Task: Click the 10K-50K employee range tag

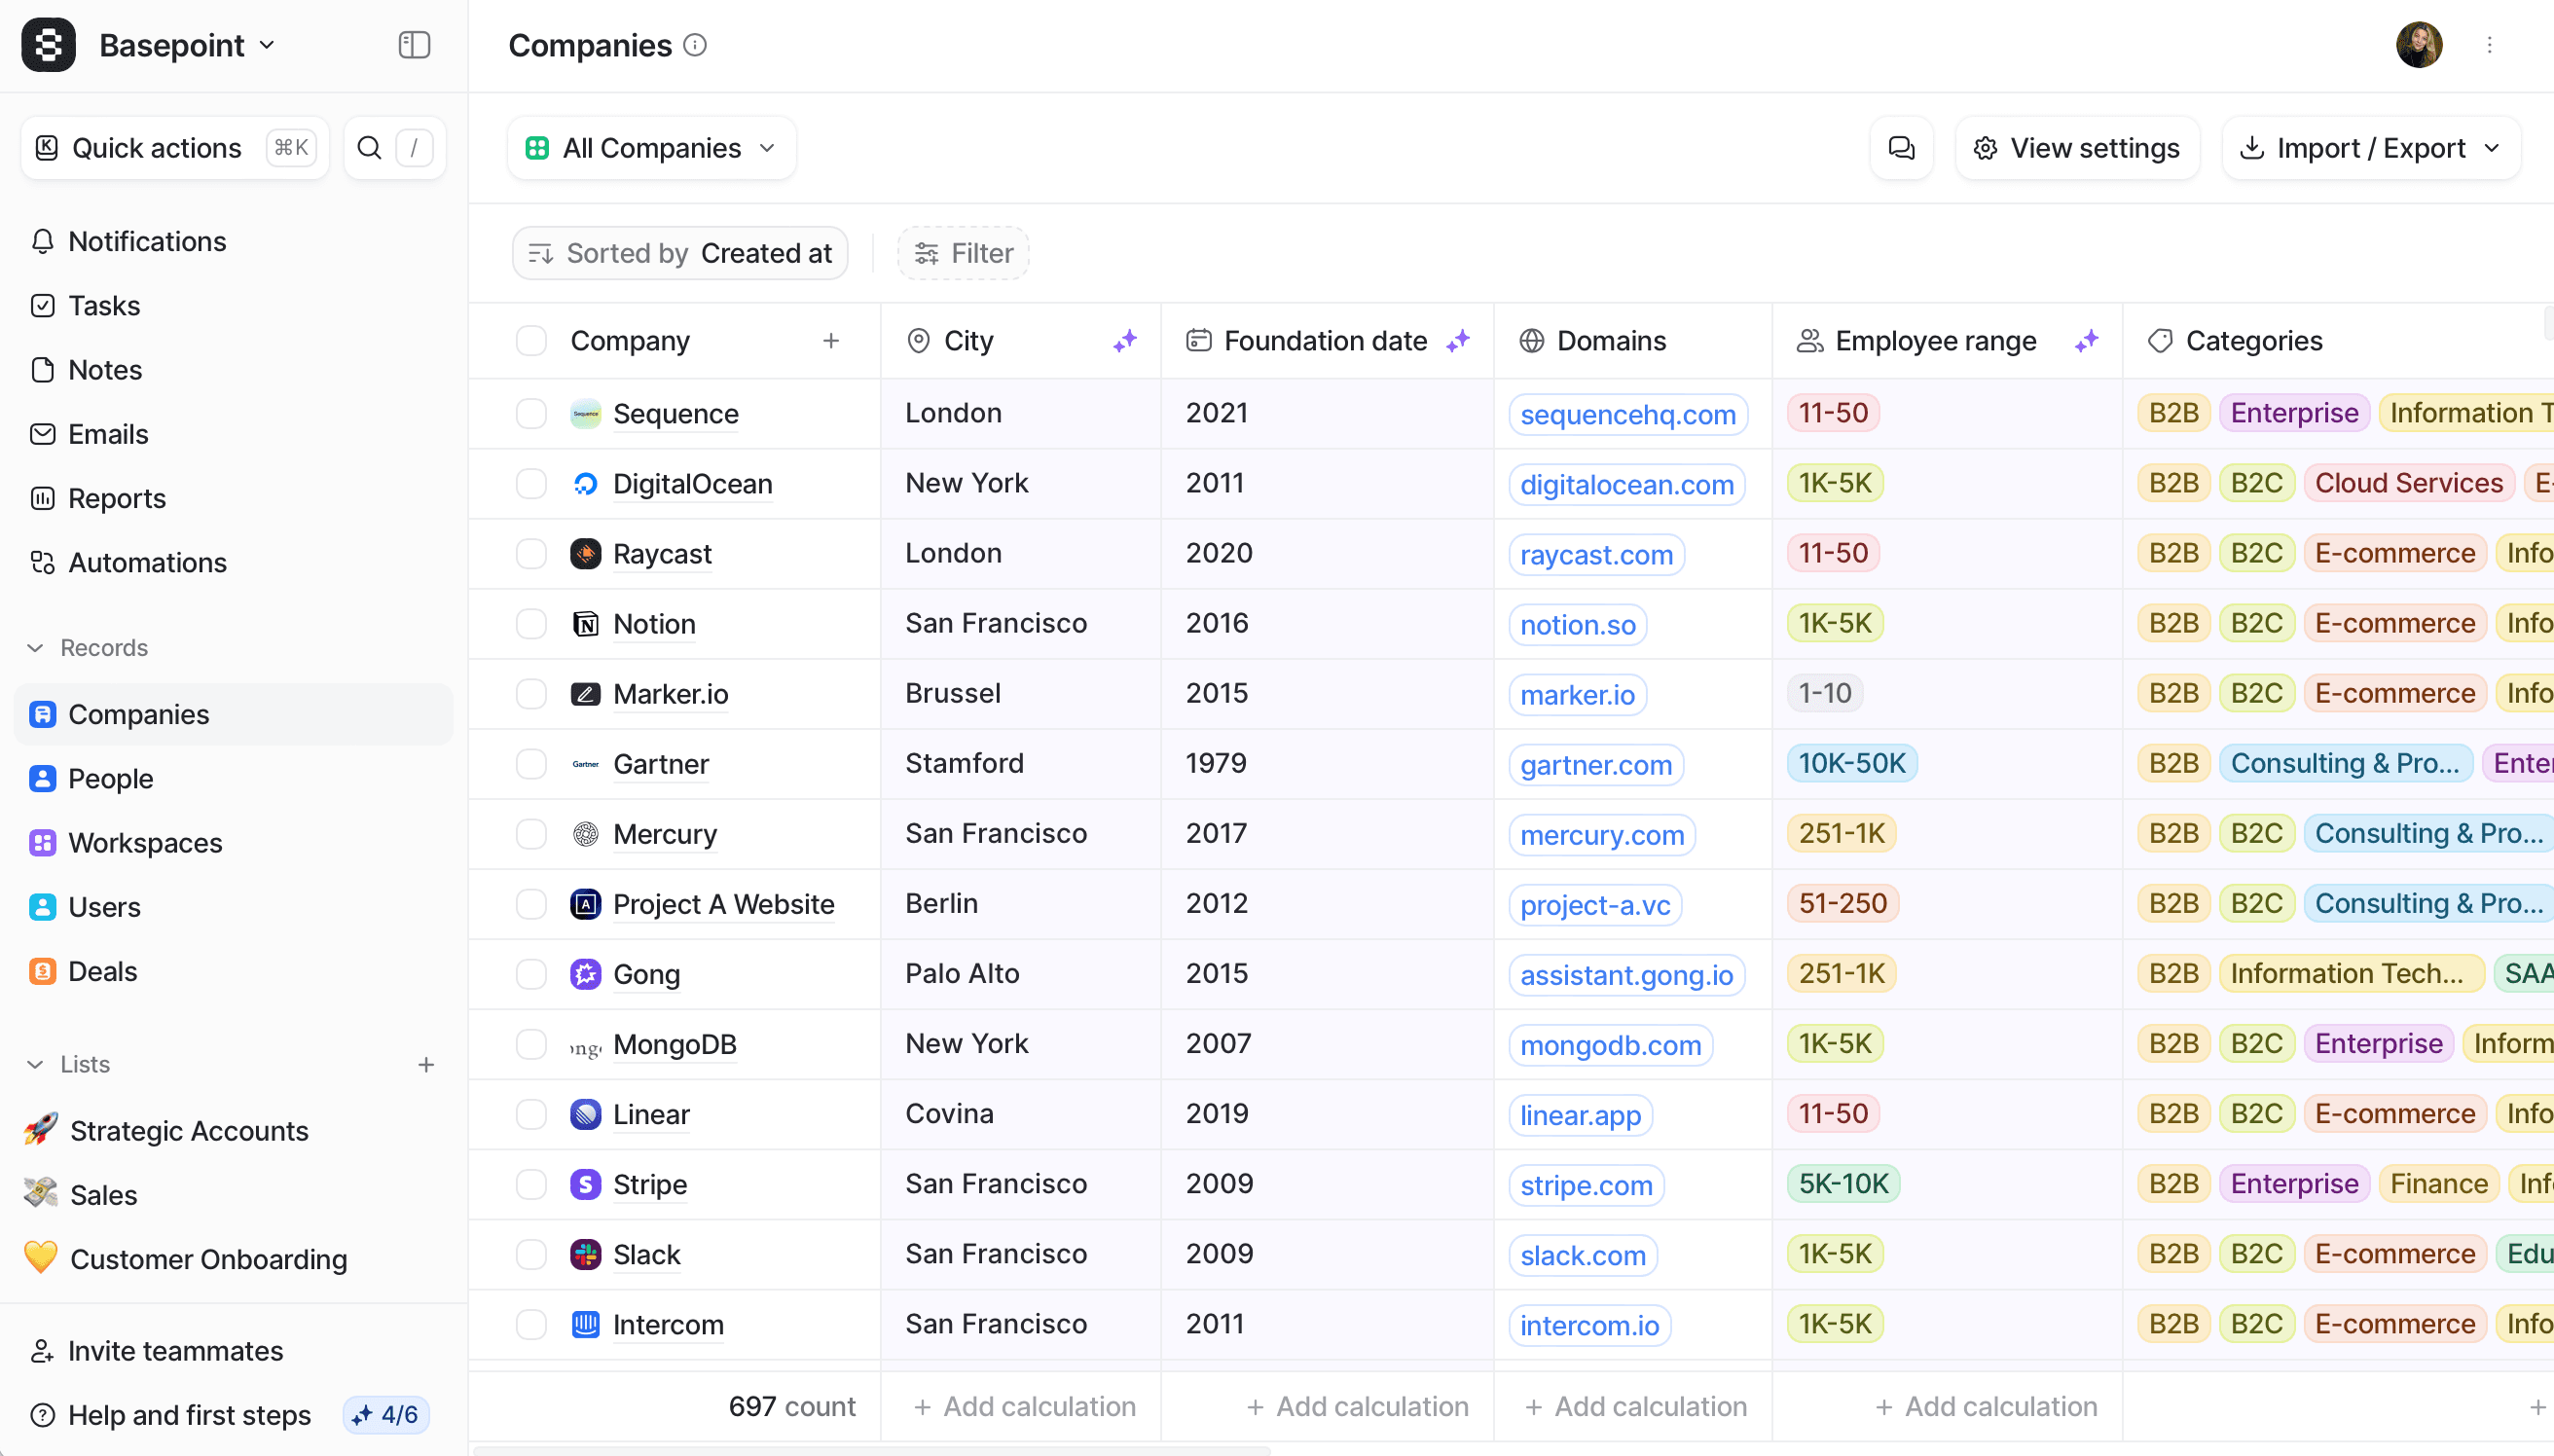Action: (1852, 764)
